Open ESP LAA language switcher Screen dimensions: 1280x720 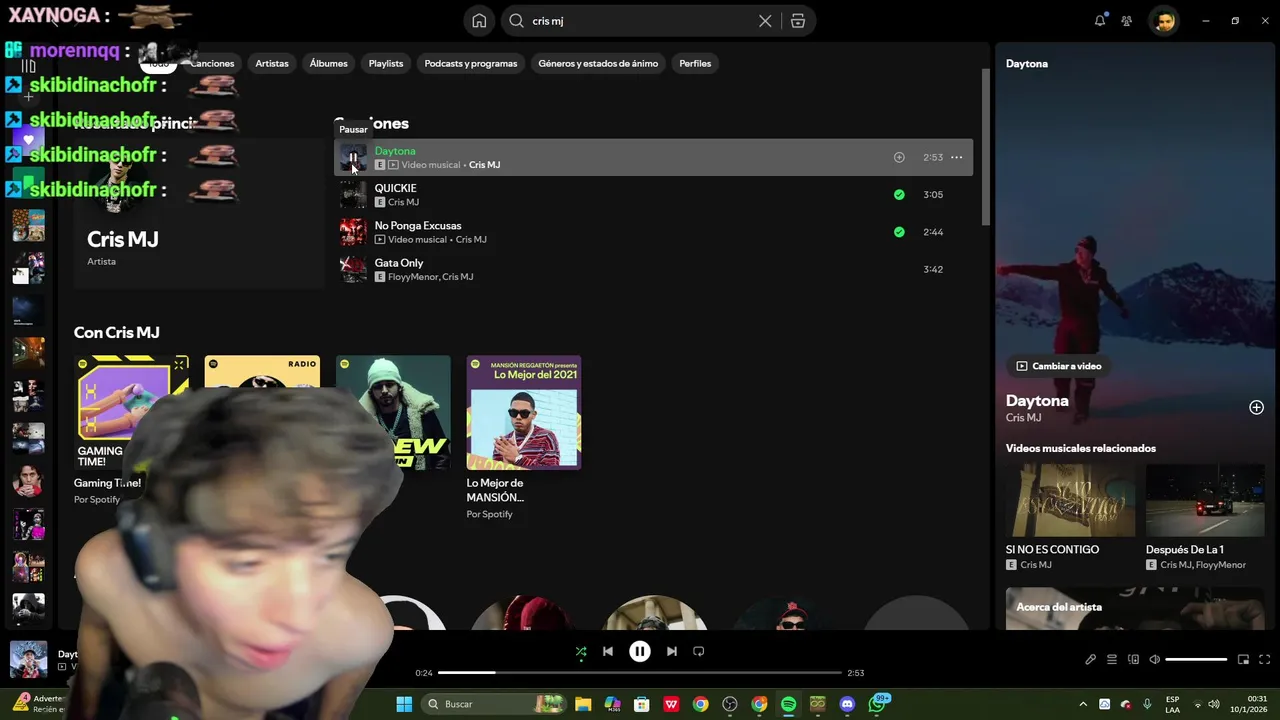1172,704
